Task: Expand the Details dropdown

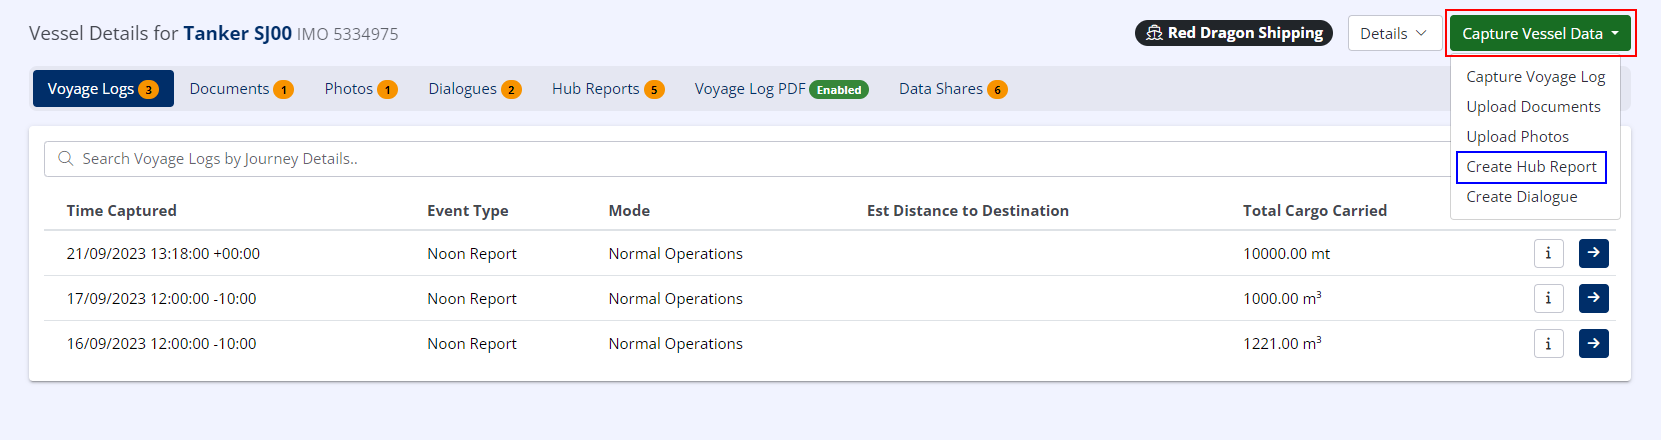Action: tap(1393, 34)
